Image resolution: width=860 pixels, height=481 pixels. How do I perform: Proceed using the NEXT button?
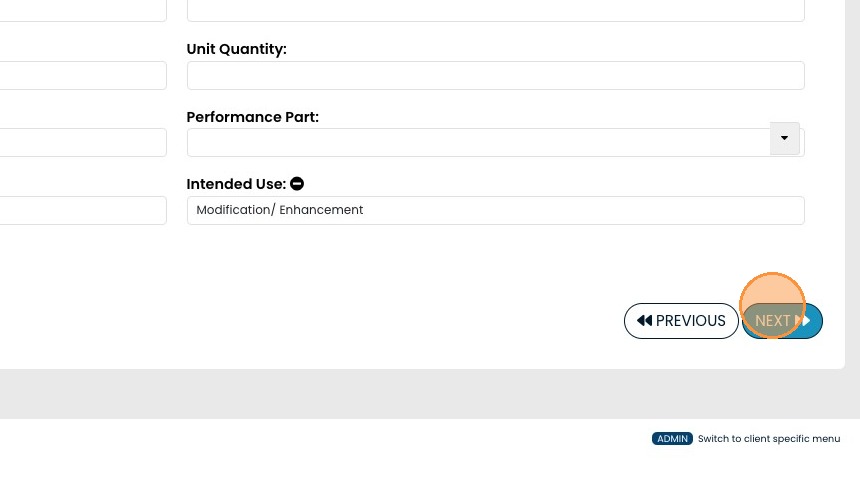(782, 321)
